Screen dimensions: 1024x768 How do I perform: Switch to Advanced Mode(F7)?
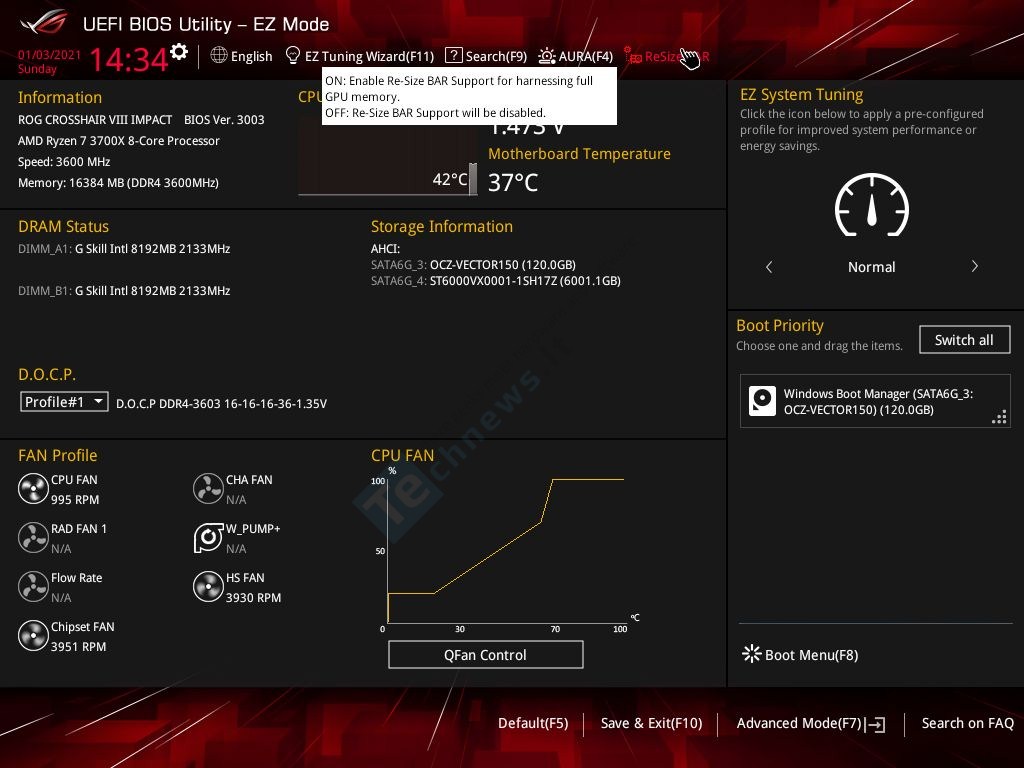point(810,724)
